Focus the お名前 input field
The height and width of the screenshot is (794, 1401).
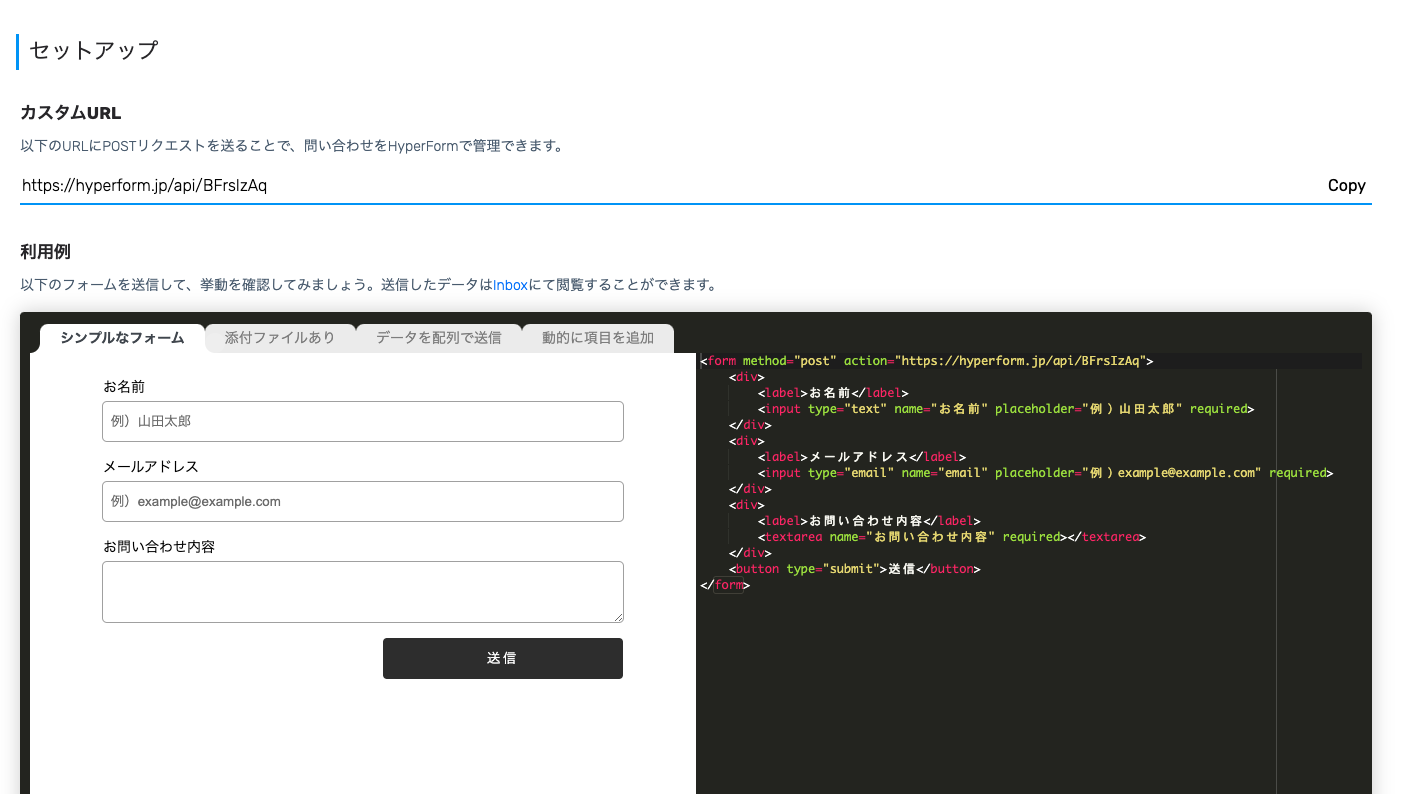pos(362,421)
